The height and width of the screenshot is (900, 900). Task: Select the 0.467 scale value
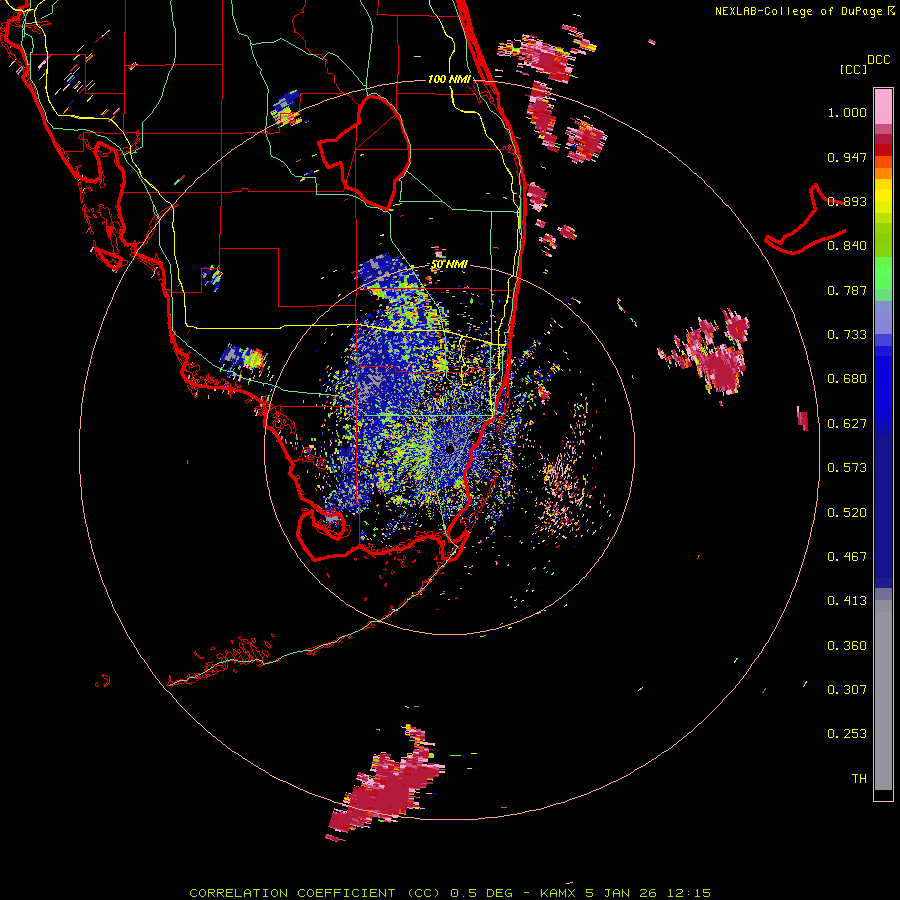[x=847, y=557]
